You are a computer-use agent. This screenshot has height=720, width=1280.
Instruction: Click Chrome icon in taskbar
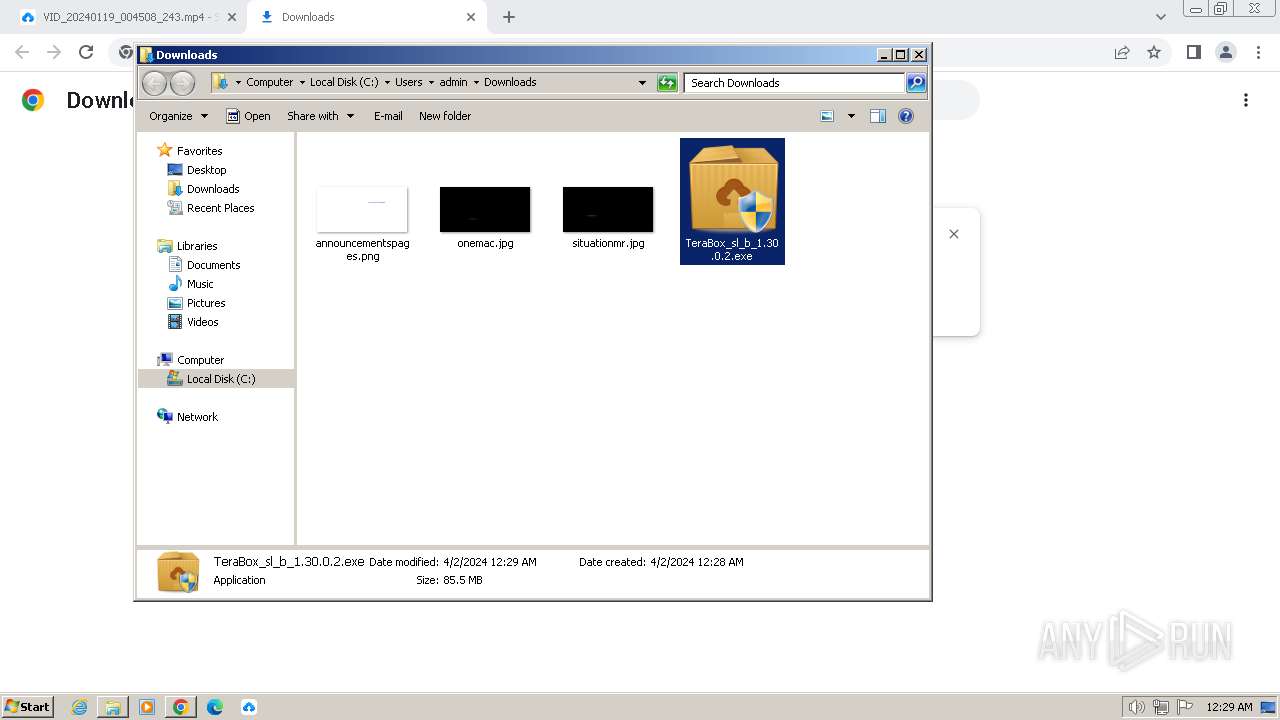(181, 707)
